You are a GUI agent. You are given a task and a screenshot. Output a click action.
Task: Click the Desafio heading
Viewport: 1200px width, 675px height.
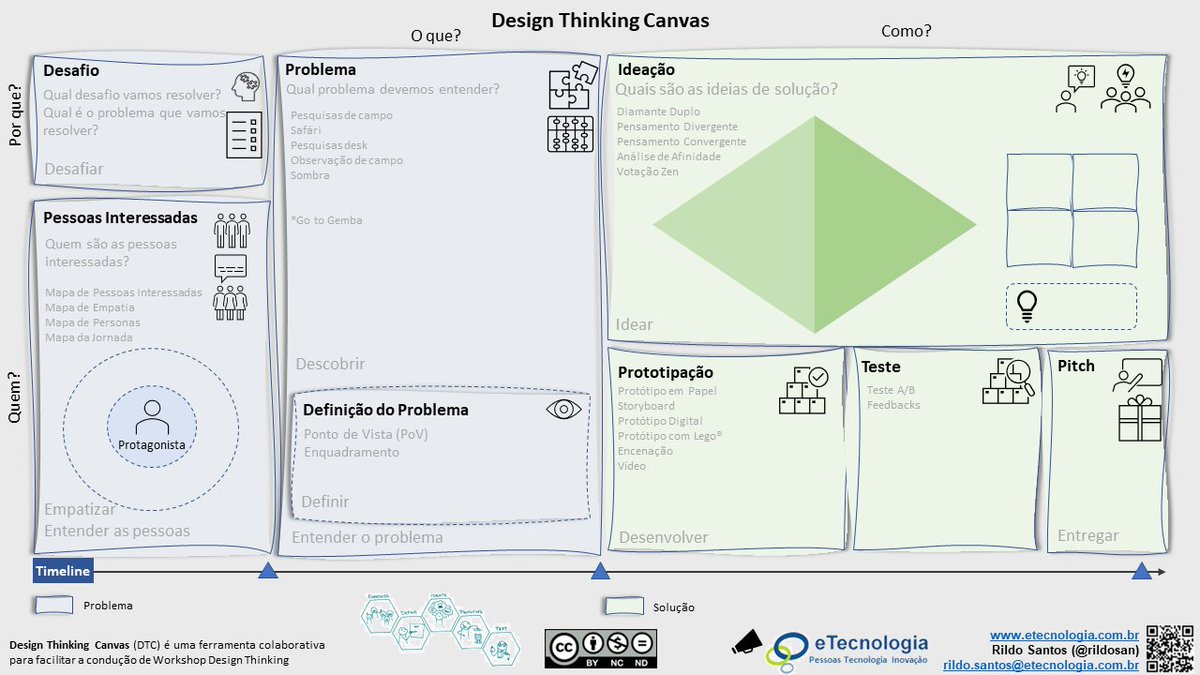click(71, 70)
